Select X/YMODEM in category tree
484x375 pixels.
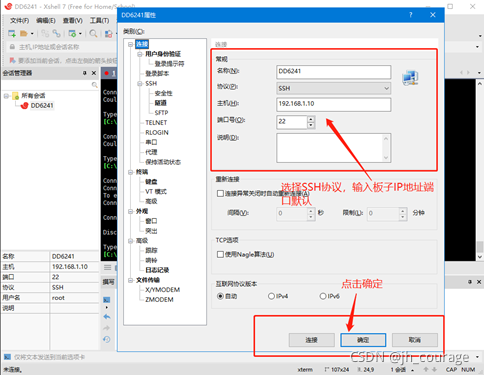point(162,290)
